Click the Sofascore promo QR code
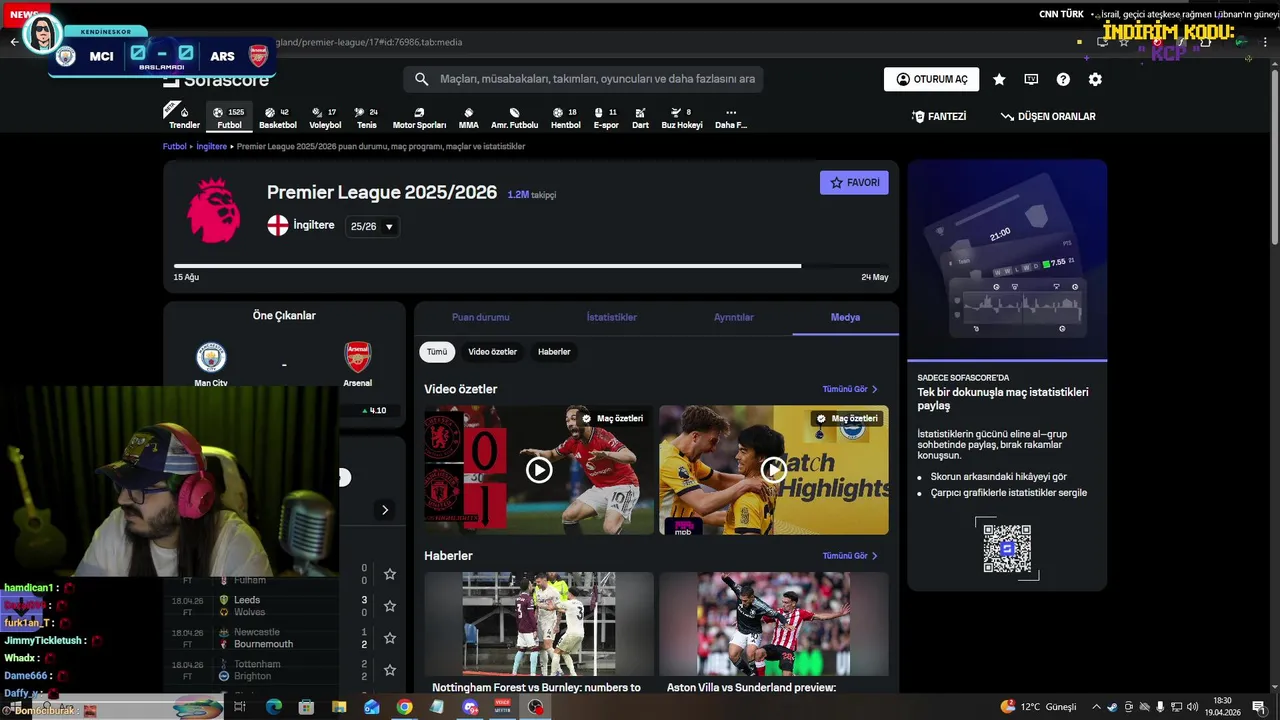 point(1007,548)
